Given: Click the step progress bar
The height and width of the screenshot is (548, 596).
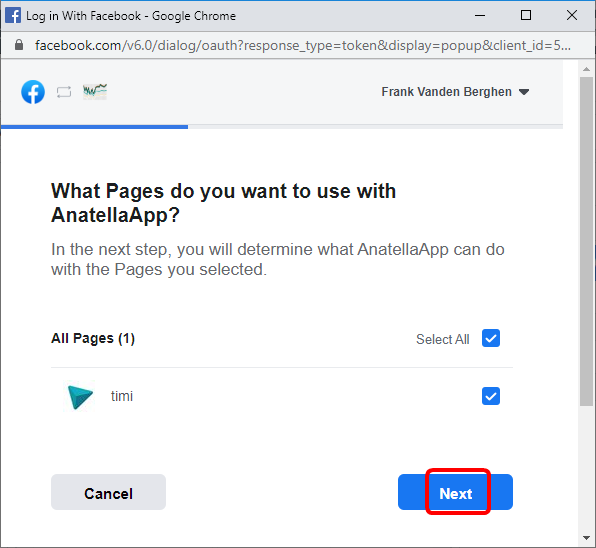Looking at the screenshot, I should 282,127.
